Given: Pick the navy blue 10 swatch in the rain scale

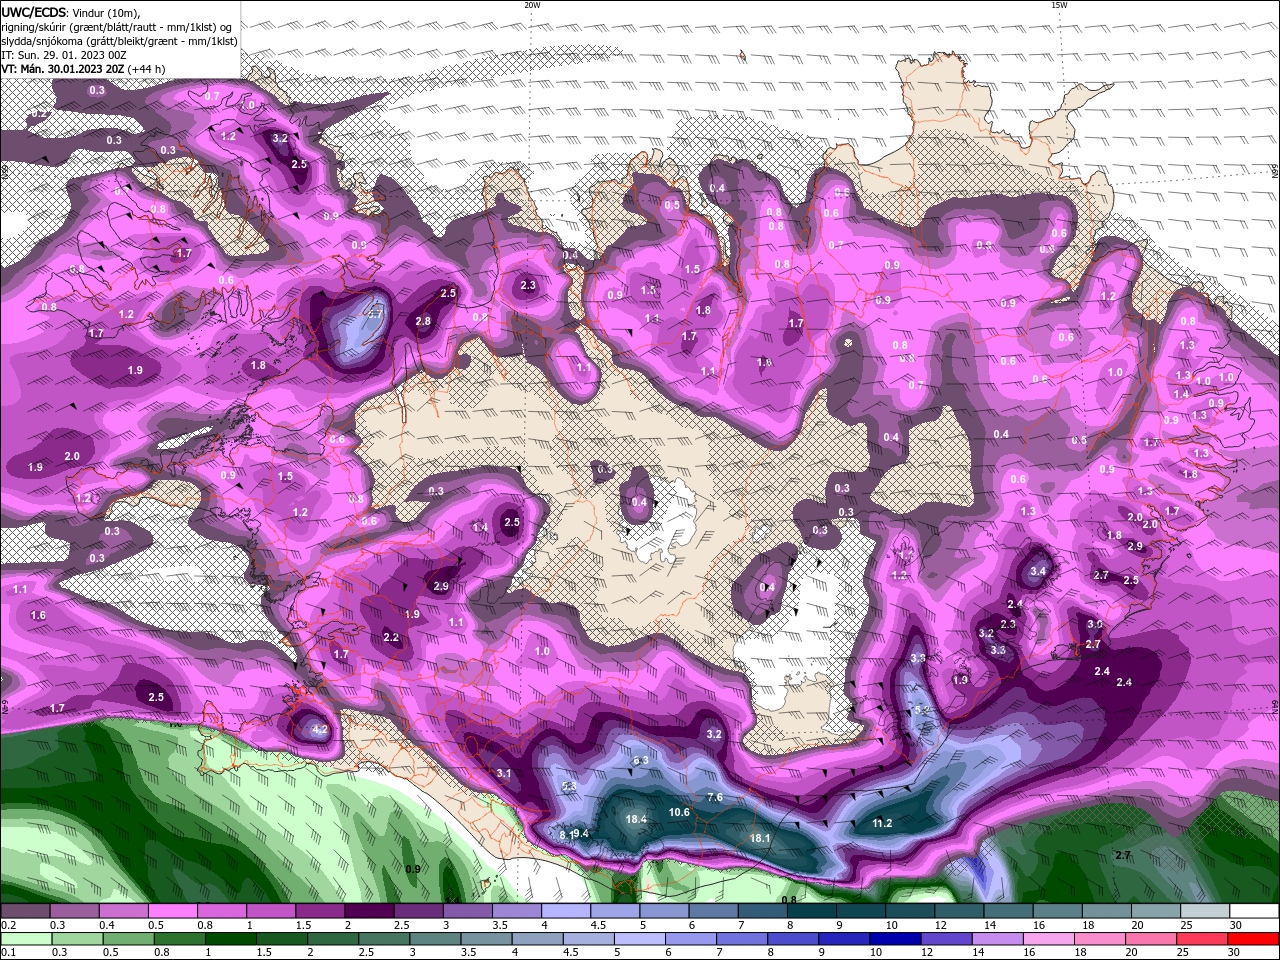Looking at the screenshot, I should pos(894,939).
